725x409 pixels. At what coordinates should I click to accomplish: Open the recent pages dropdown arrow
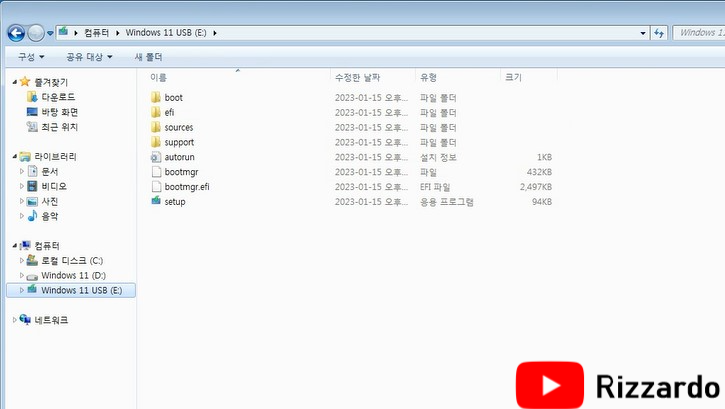50,33
